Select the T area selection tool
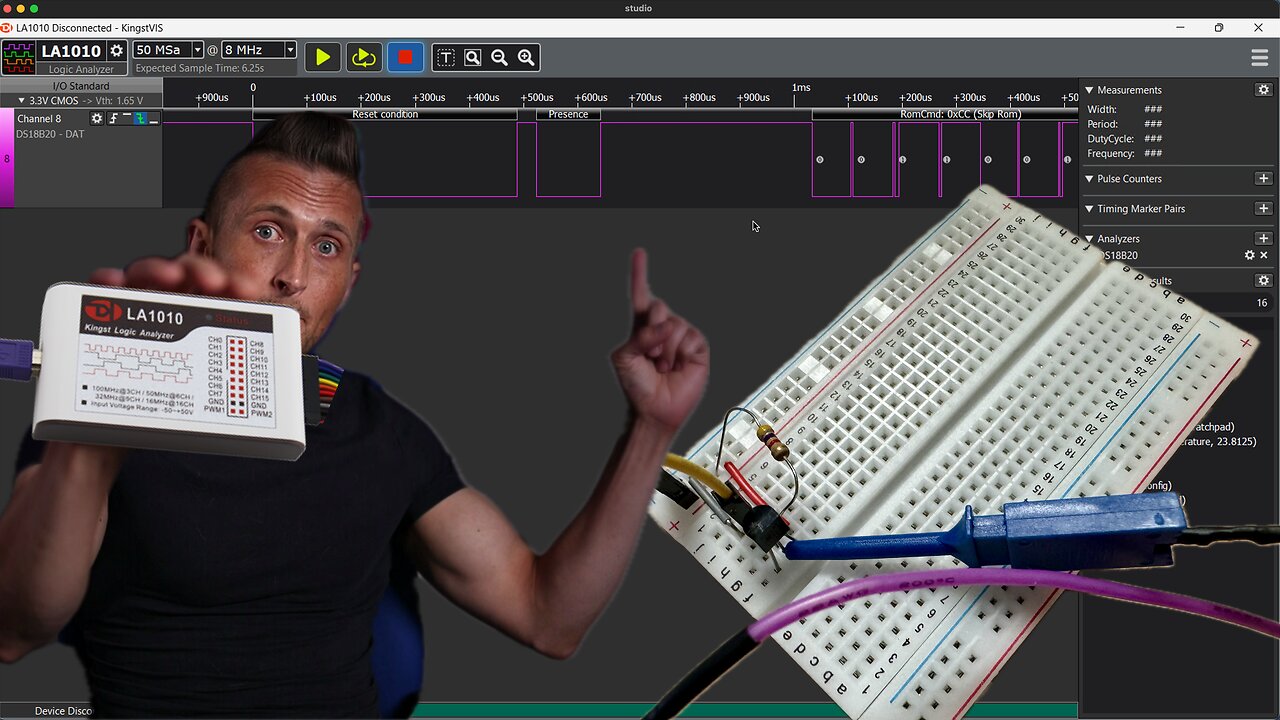This screenshot has width=1280, height=720. [446, 58]
